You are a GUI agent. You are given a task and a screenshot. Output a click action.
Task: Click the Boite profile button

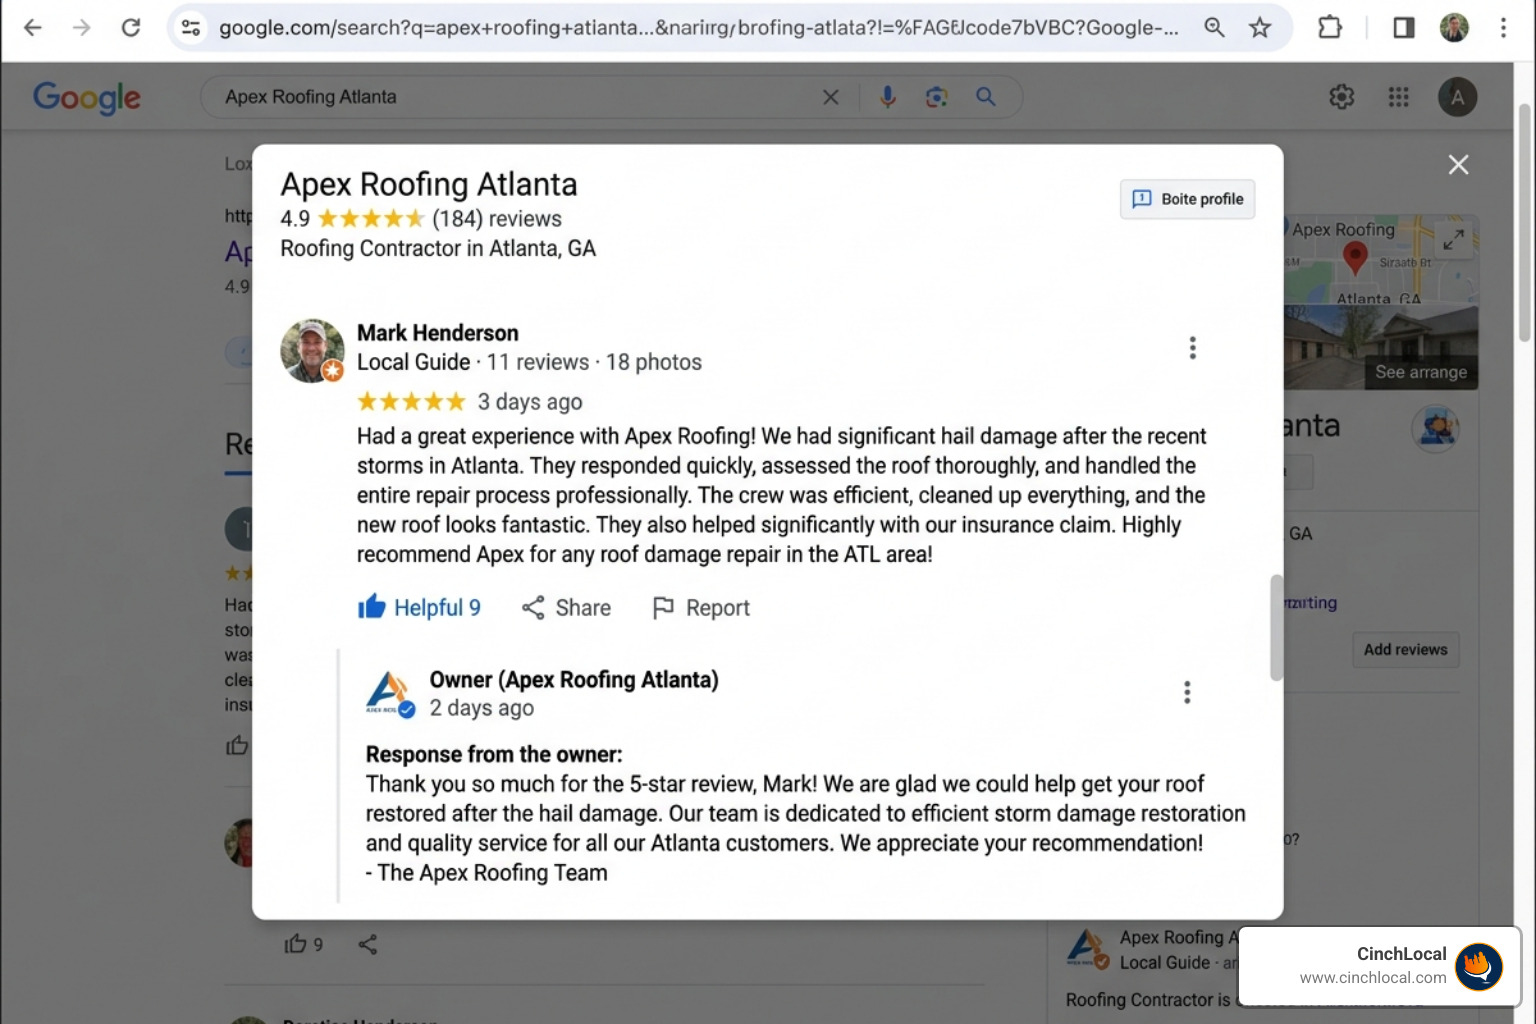(1187, 199)
